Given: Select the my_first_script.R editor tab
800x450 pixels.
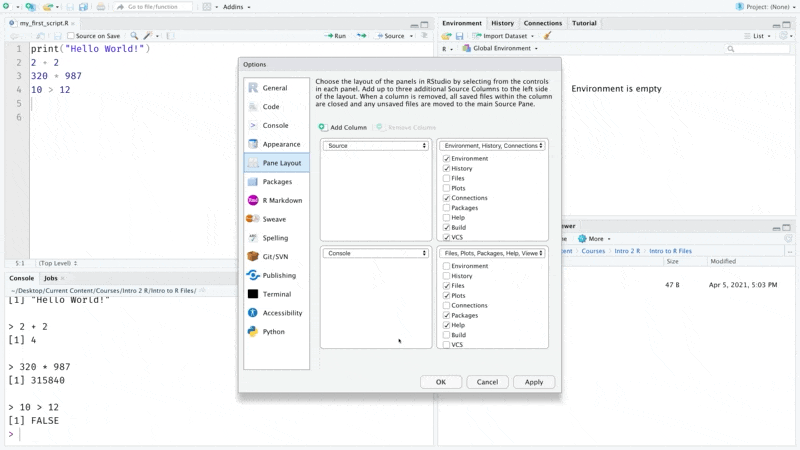Looking at the screenshot, I should tap(44, 23).
